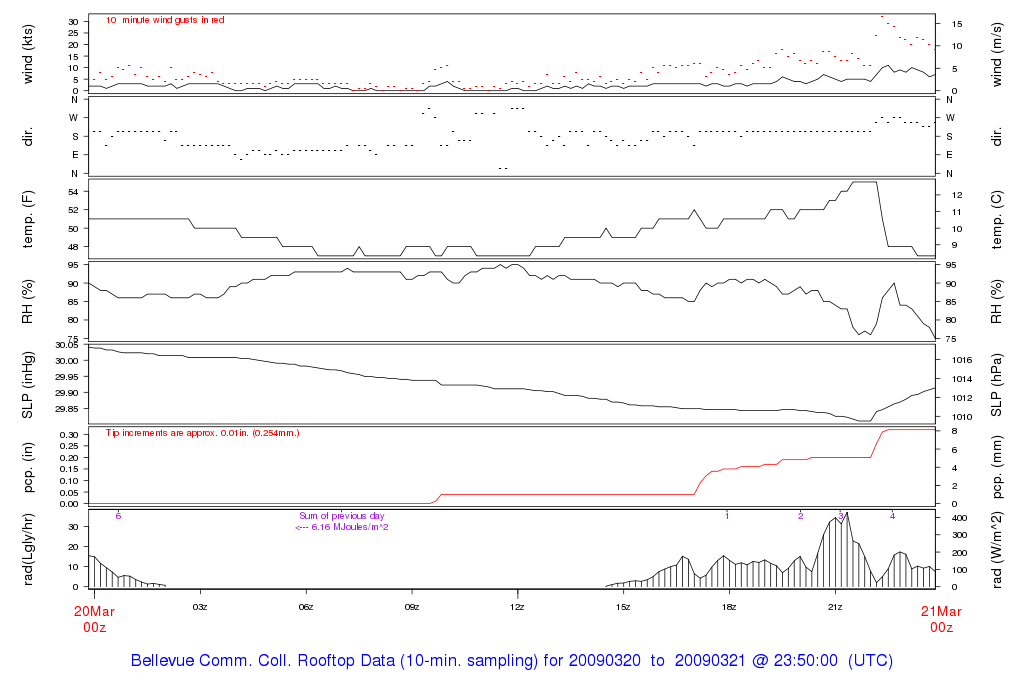1024x700 pixels.
Task: Click the '30.05' pressure axis value
Action: pos(66,345)
